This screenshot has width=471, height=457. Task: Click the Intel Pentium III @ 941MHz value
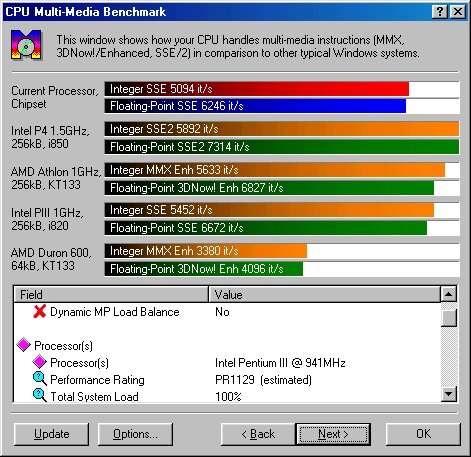tap(280, 363)
